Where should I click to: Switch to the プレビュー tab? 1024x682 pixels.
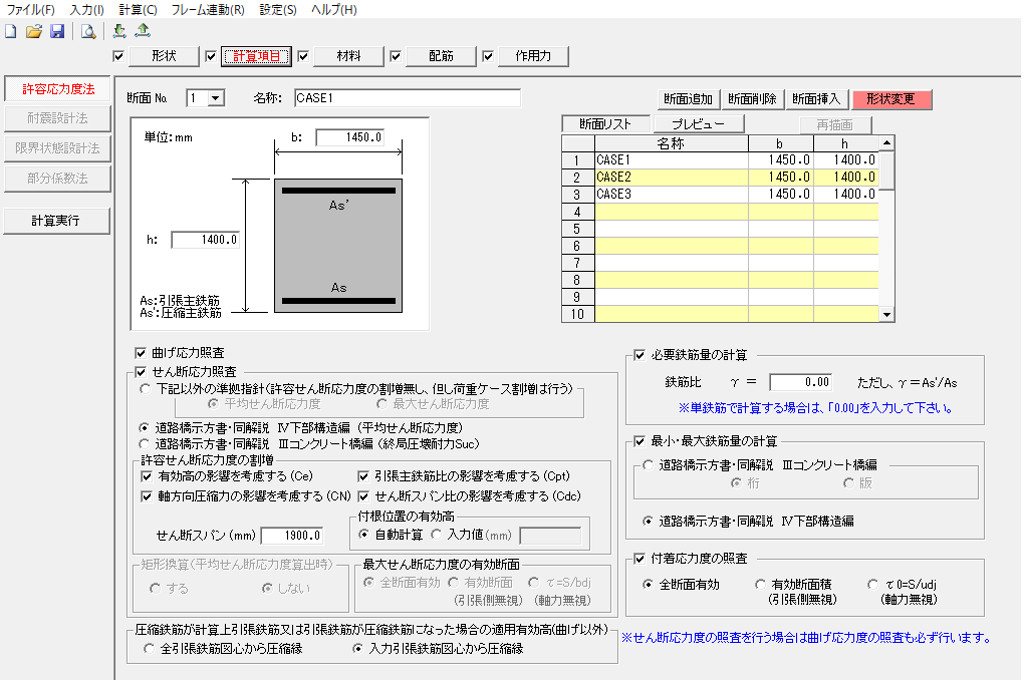(x=698, y=124)
